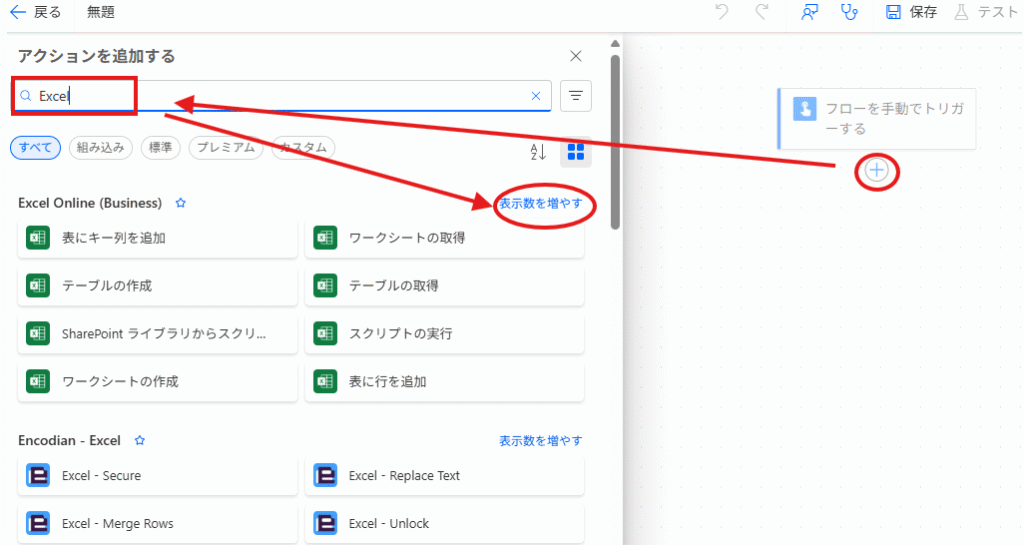1024x545 pixels.
Task: Sort results alphabetically with A-Z icon
Action: 538,151
